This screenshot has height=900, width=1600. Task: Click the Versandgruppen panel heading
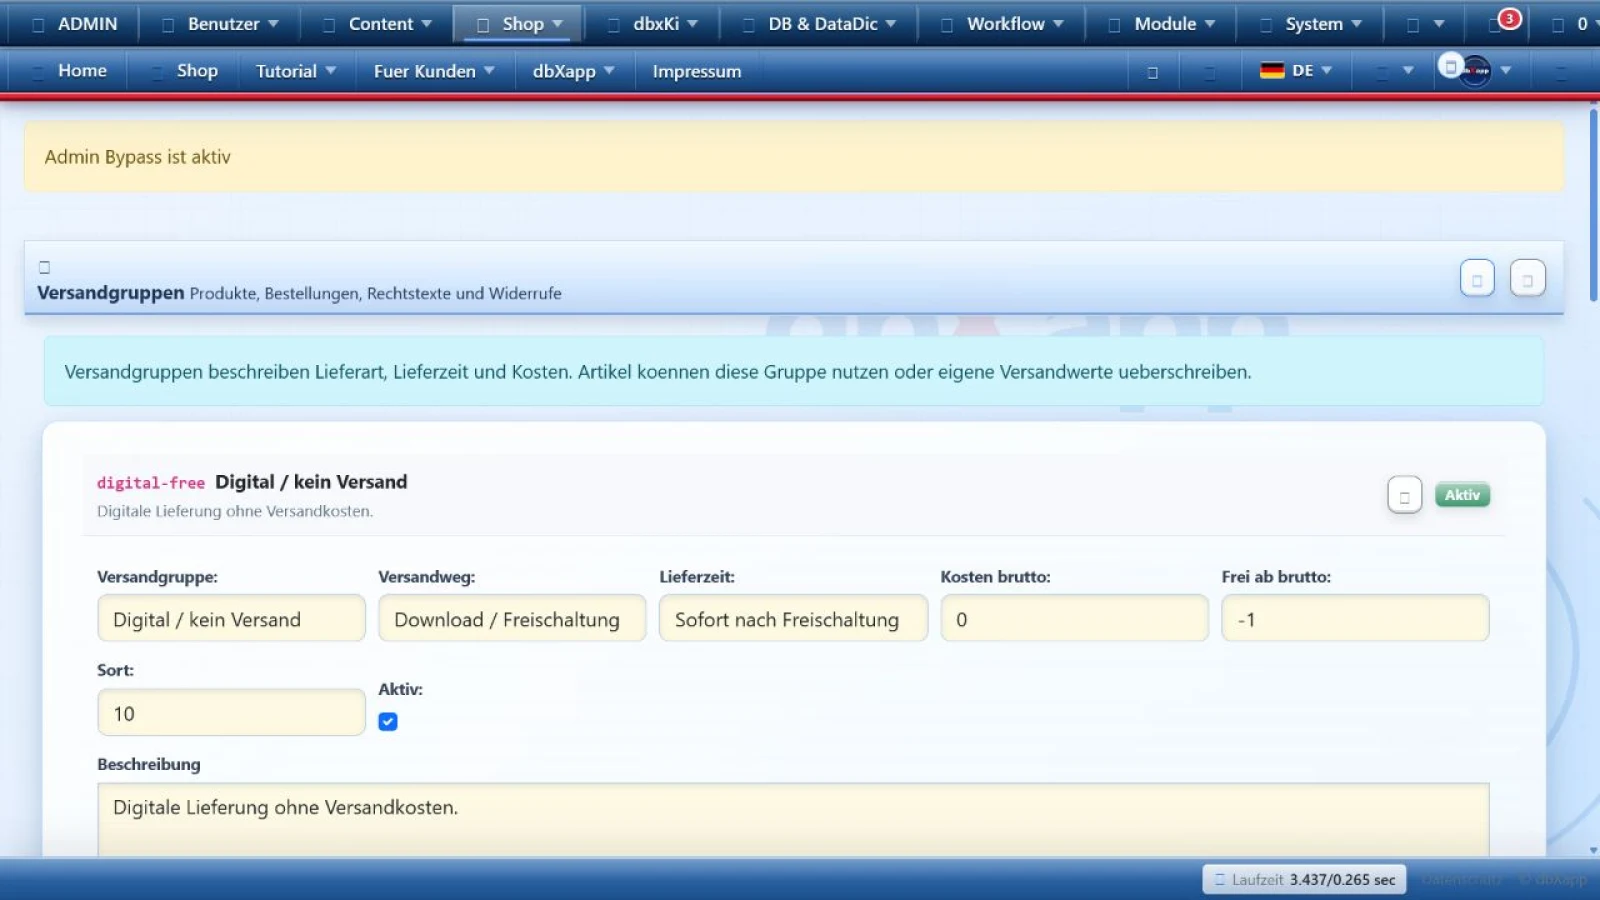click(111, 293)
